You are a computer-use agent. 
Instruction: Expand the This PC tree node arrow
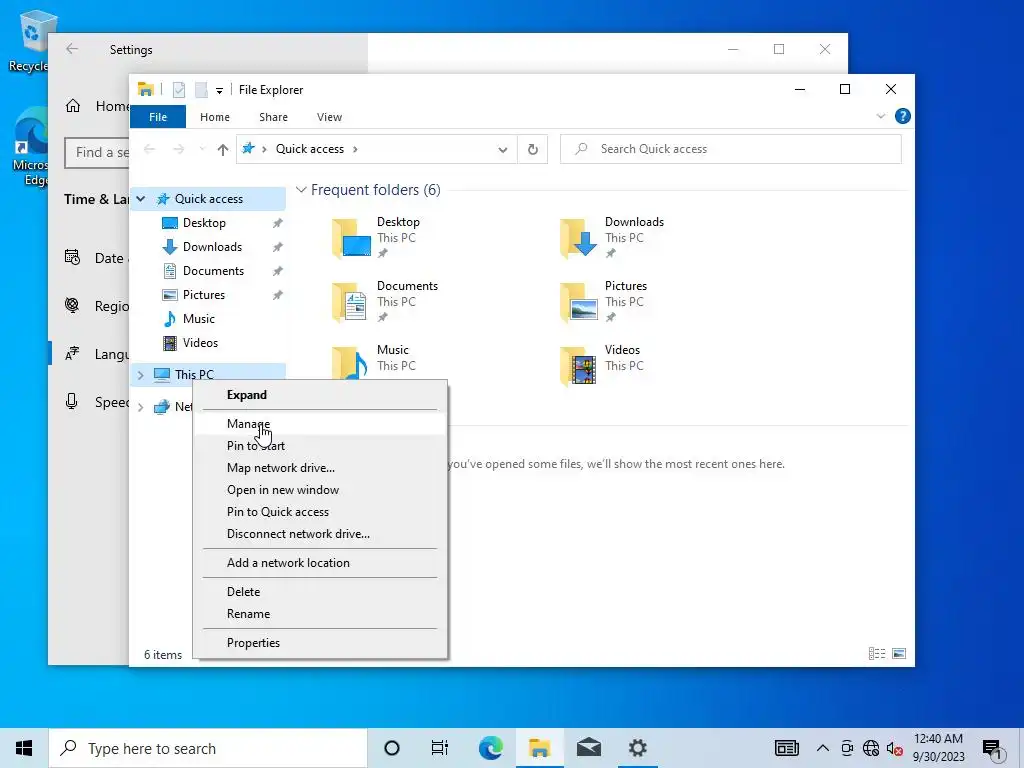click(x=140, y=375)
